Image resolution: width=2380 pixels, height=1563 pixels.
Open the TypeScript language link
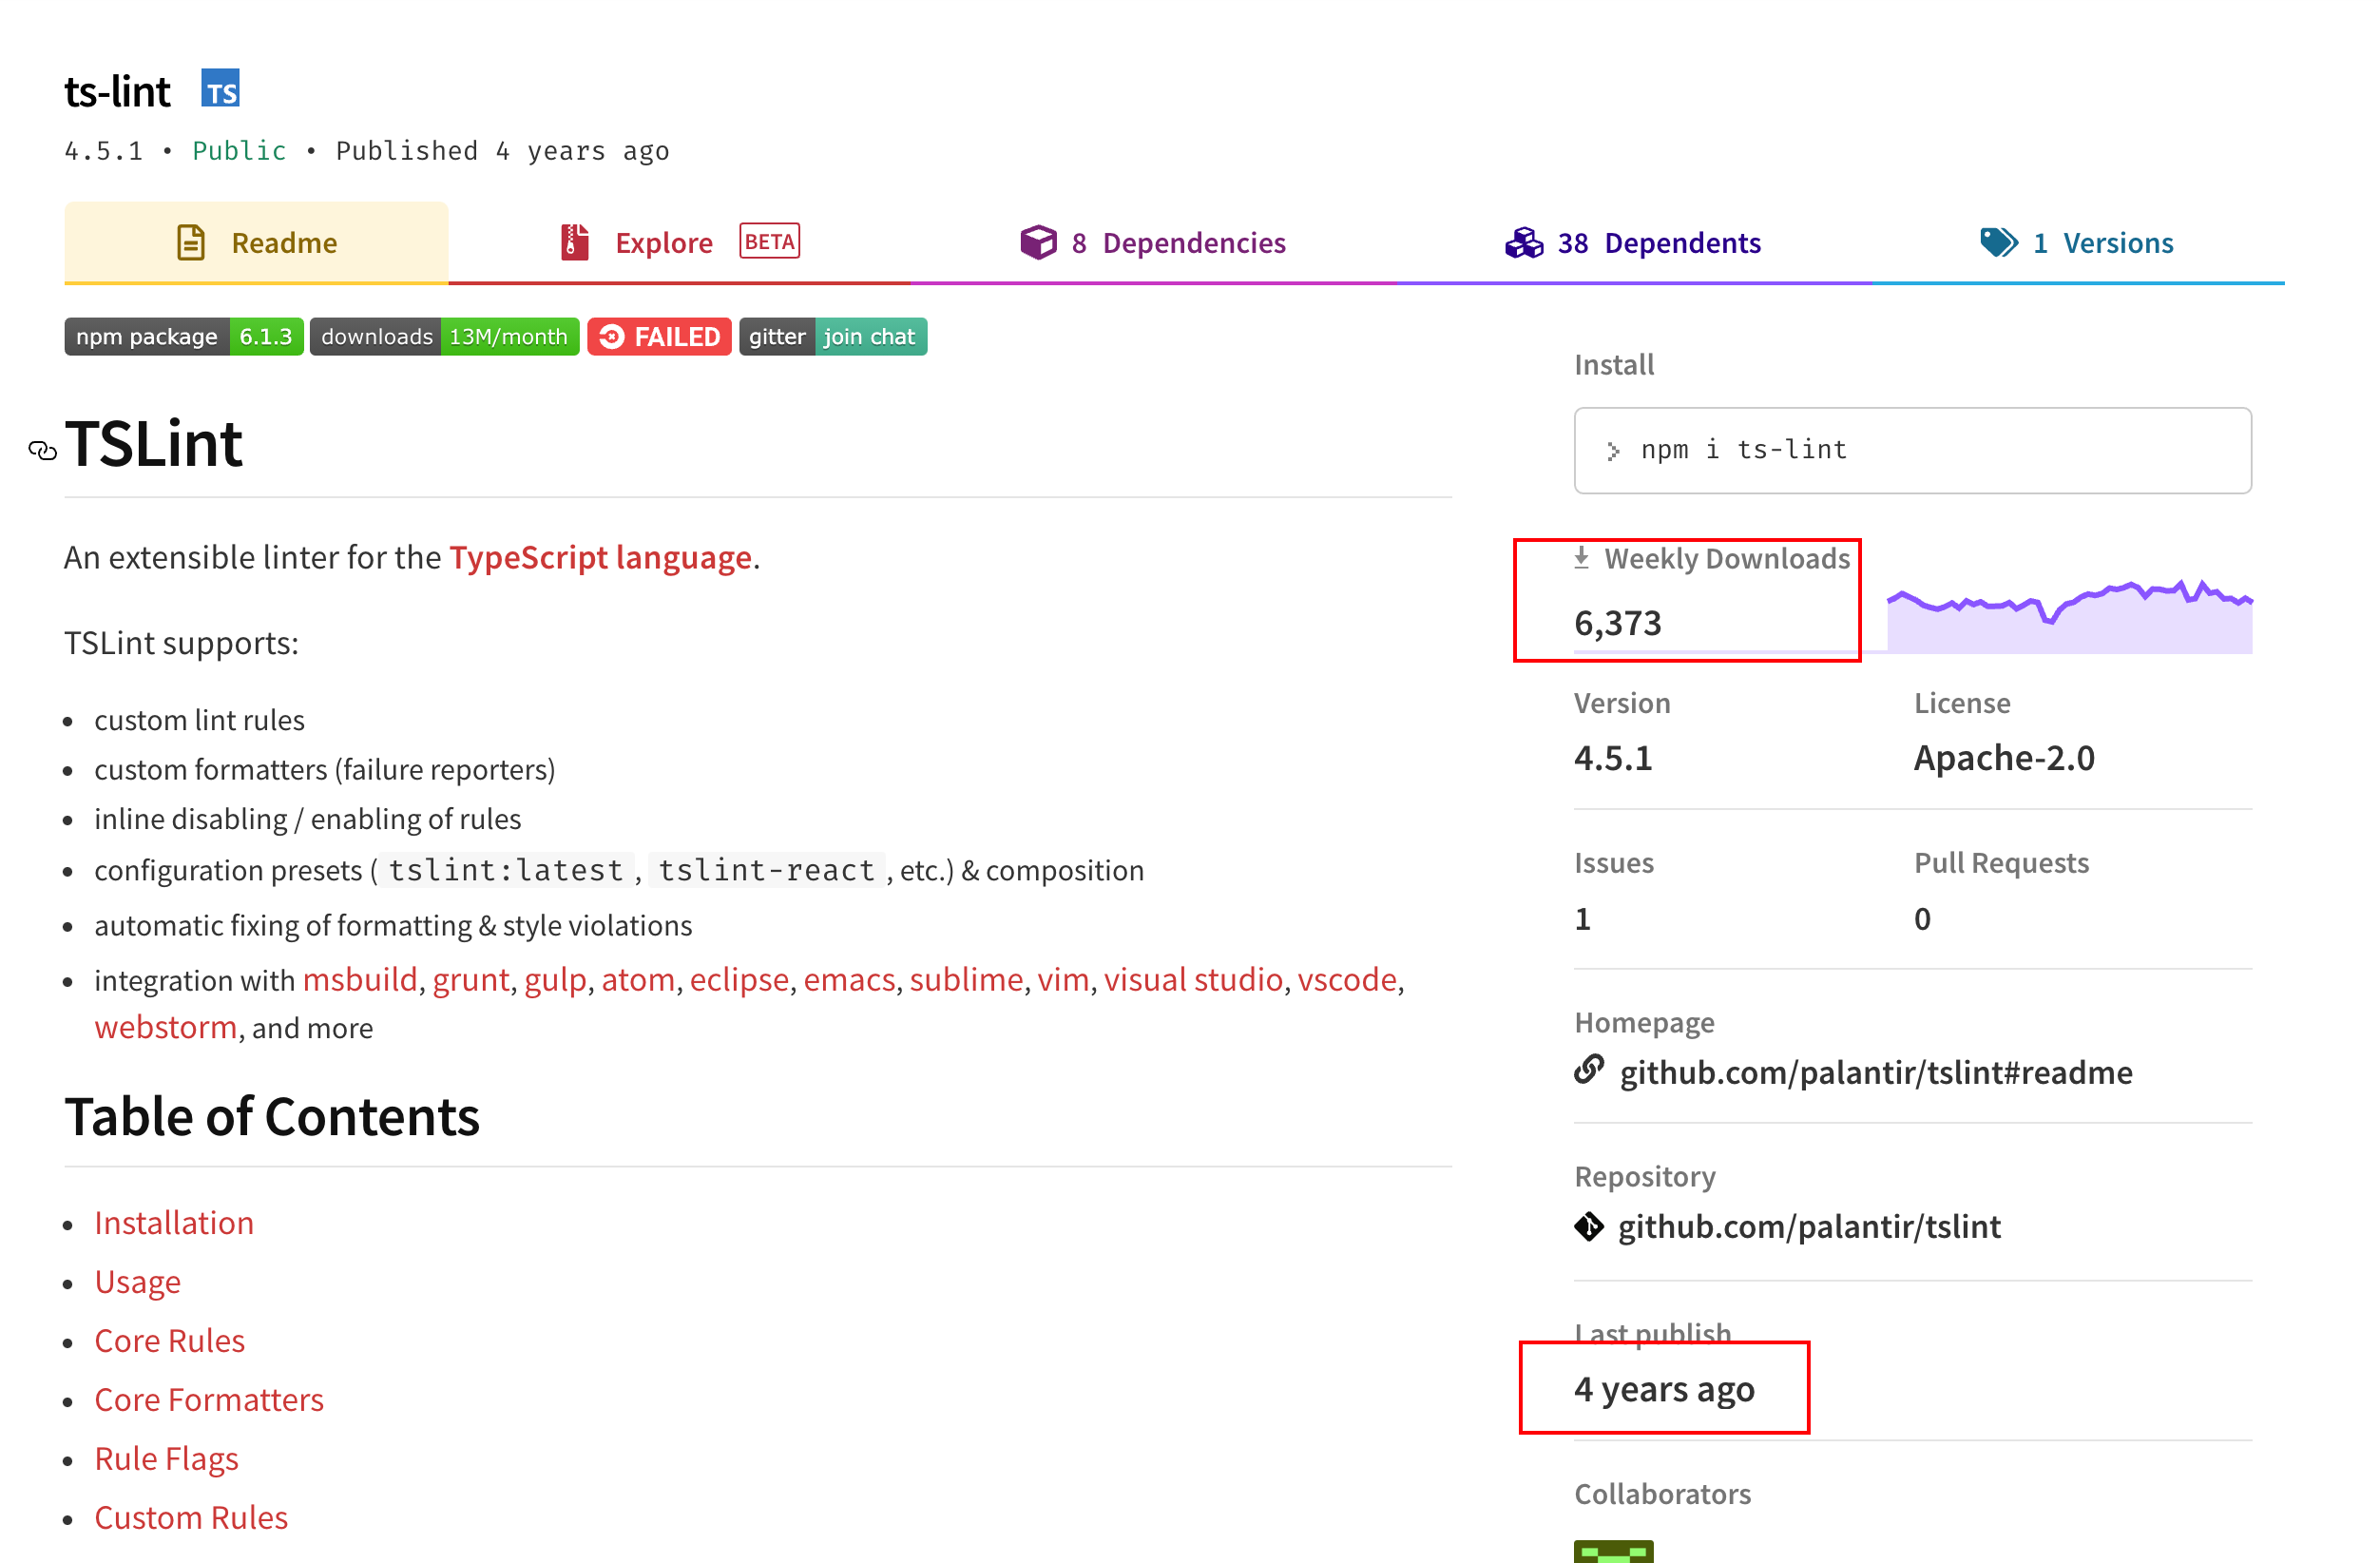tap(600, 557)
